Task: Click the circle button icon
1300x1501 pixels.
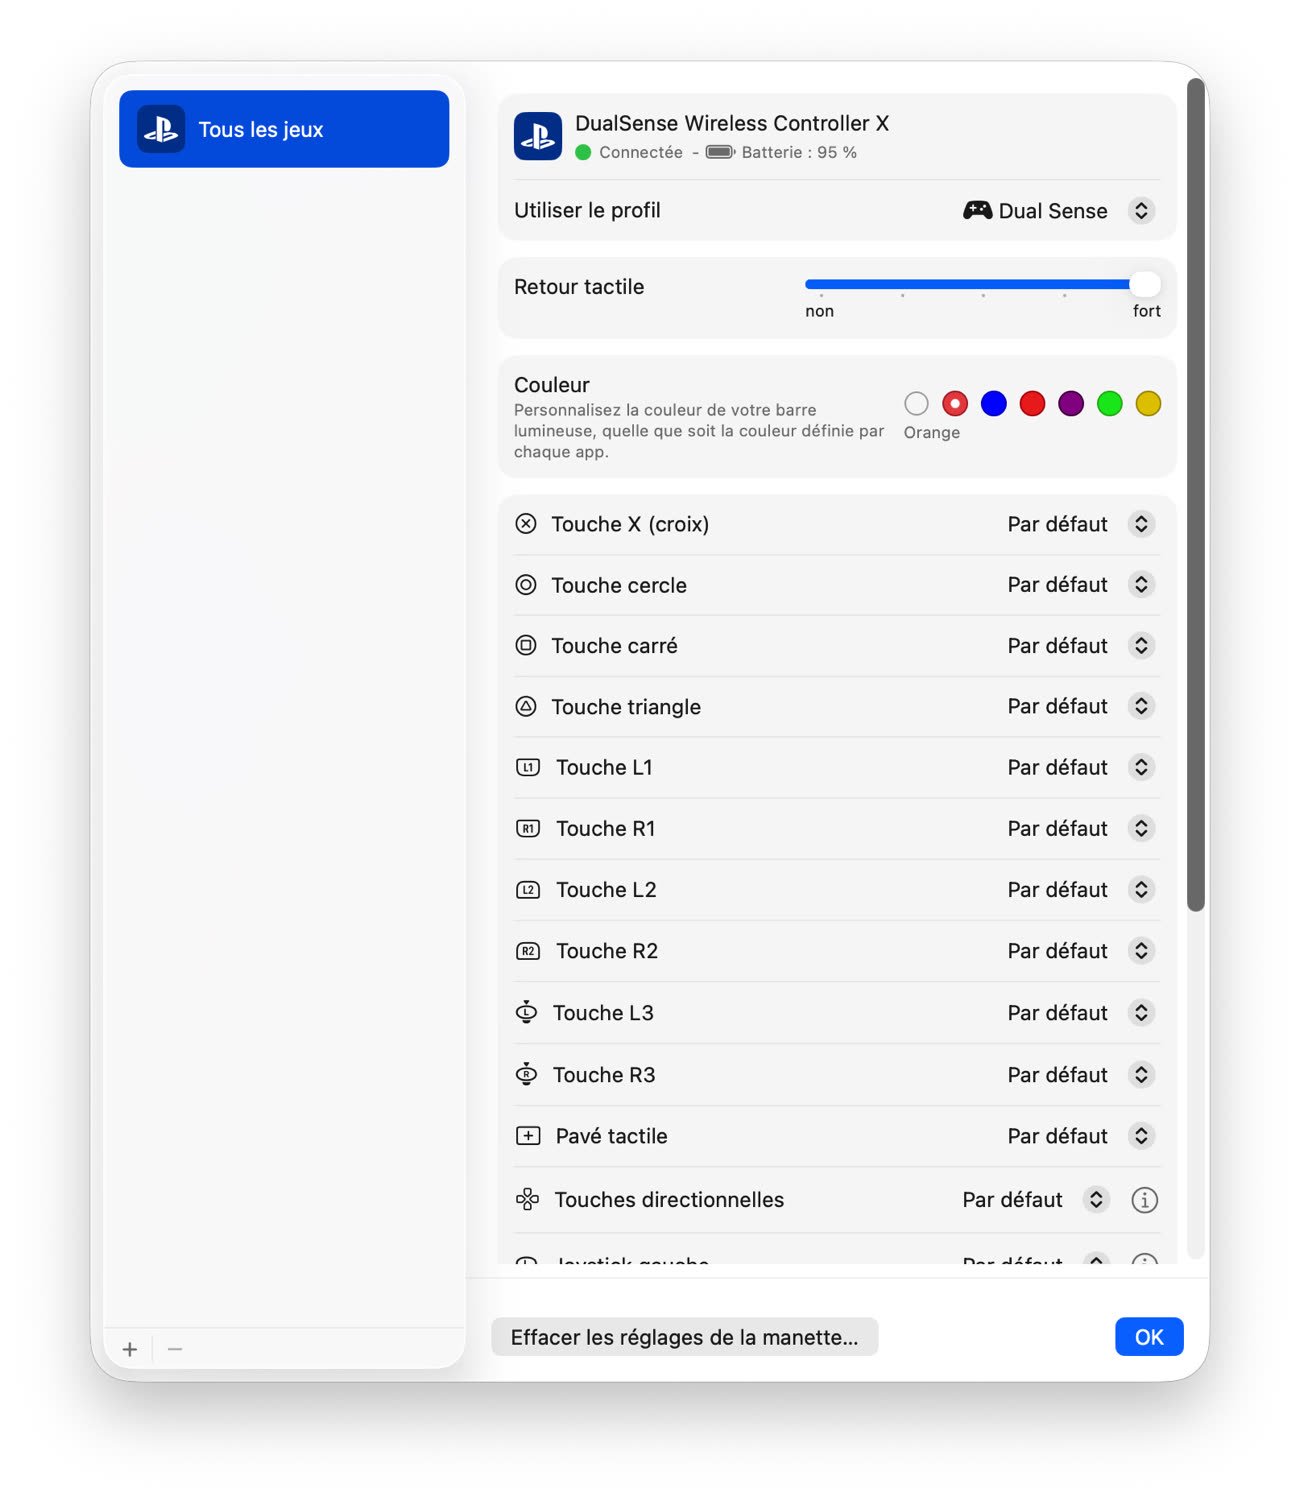Action: (526, 585)
